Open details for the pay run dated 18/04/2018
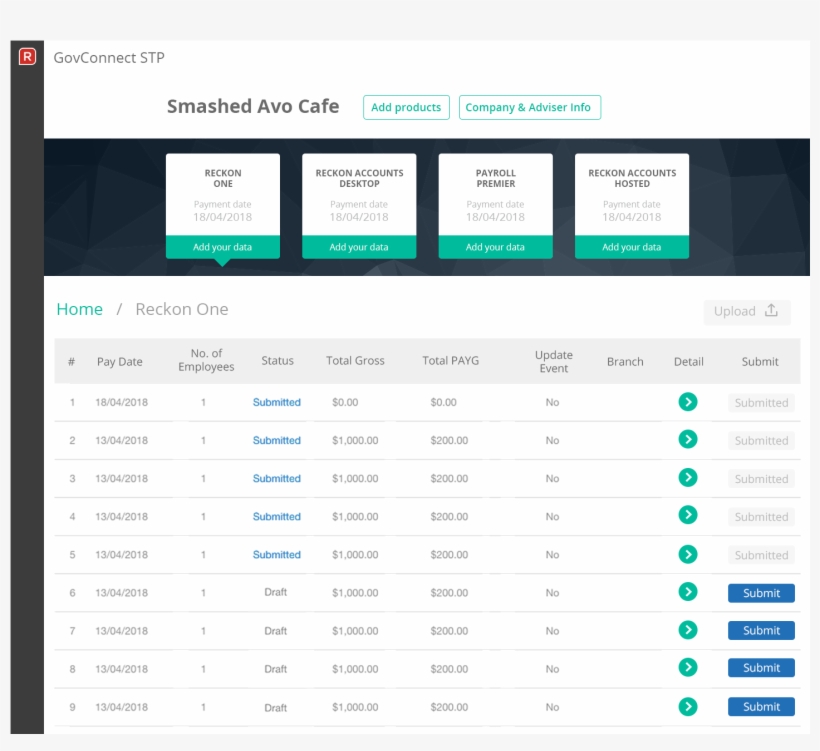 coord(688,402)
